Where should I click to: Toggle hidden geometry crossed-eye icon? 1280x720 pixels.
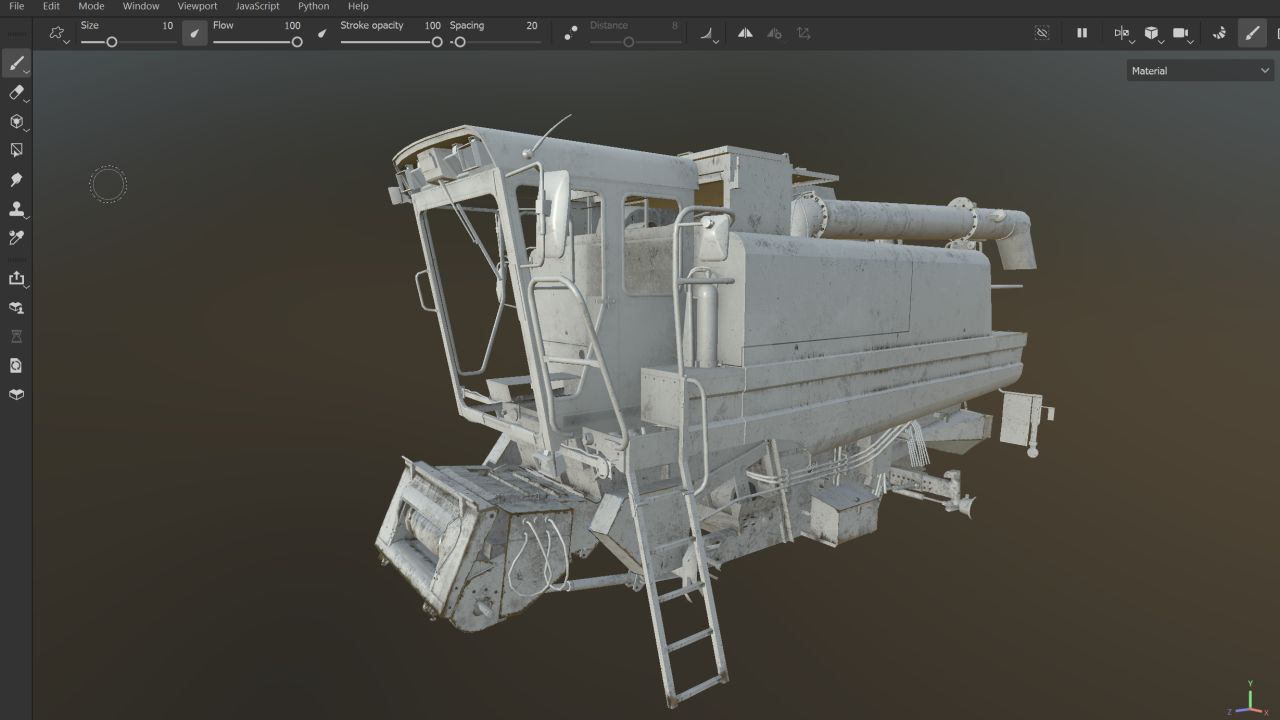pos(1042,33)
